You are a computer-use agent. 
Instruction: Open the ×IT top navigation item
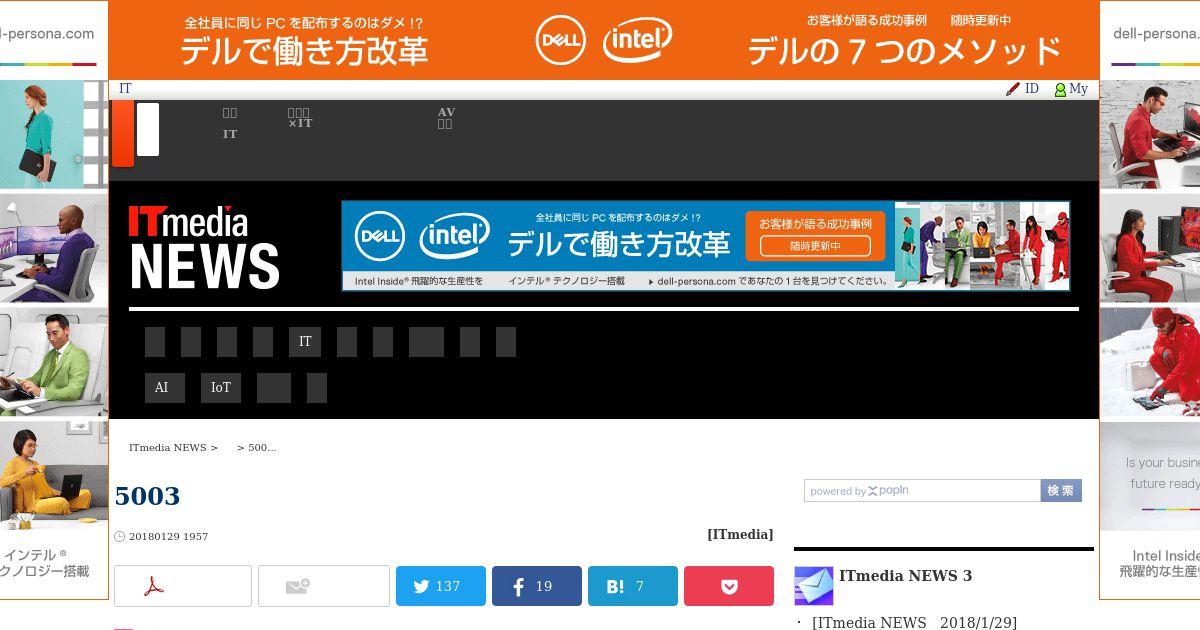[x=300, y=118]
